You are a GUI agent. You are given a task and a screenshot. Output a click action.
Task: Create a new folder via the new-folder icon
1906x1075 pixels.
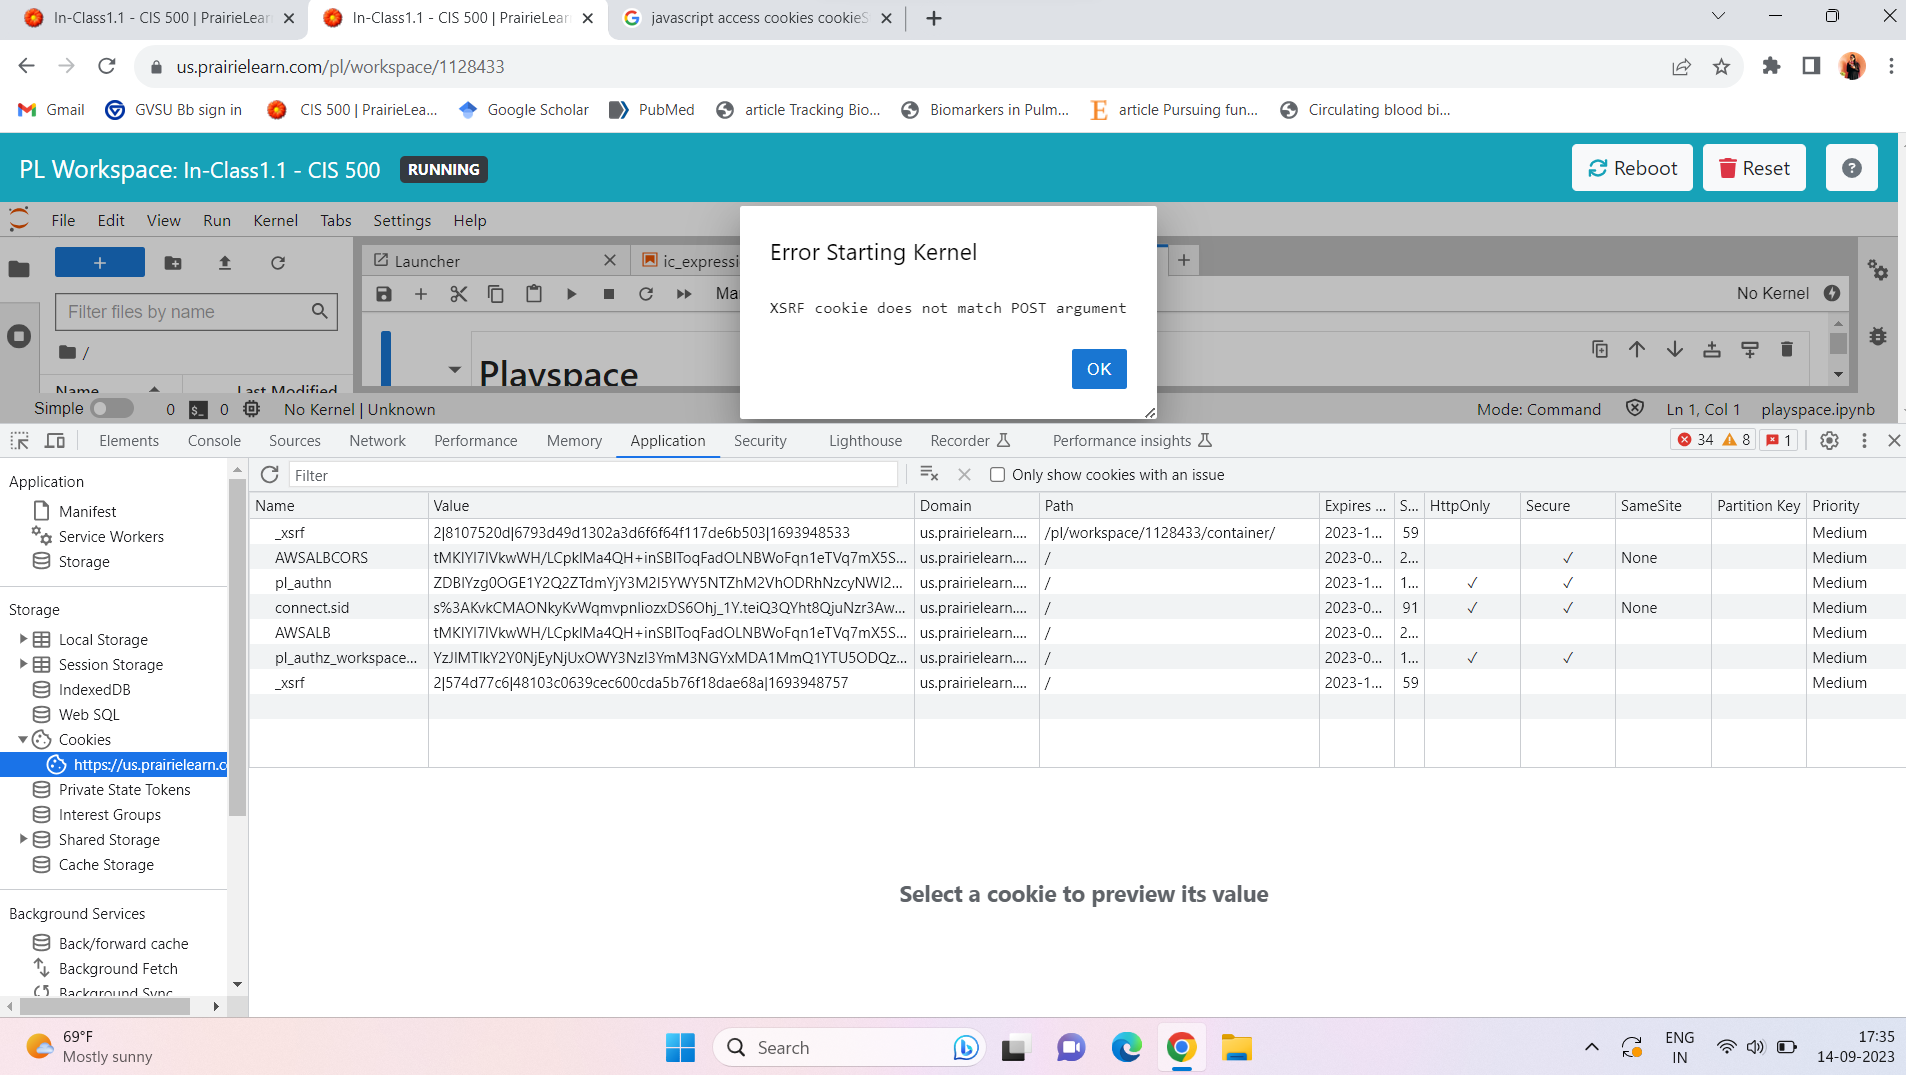[x=173, y=263]
